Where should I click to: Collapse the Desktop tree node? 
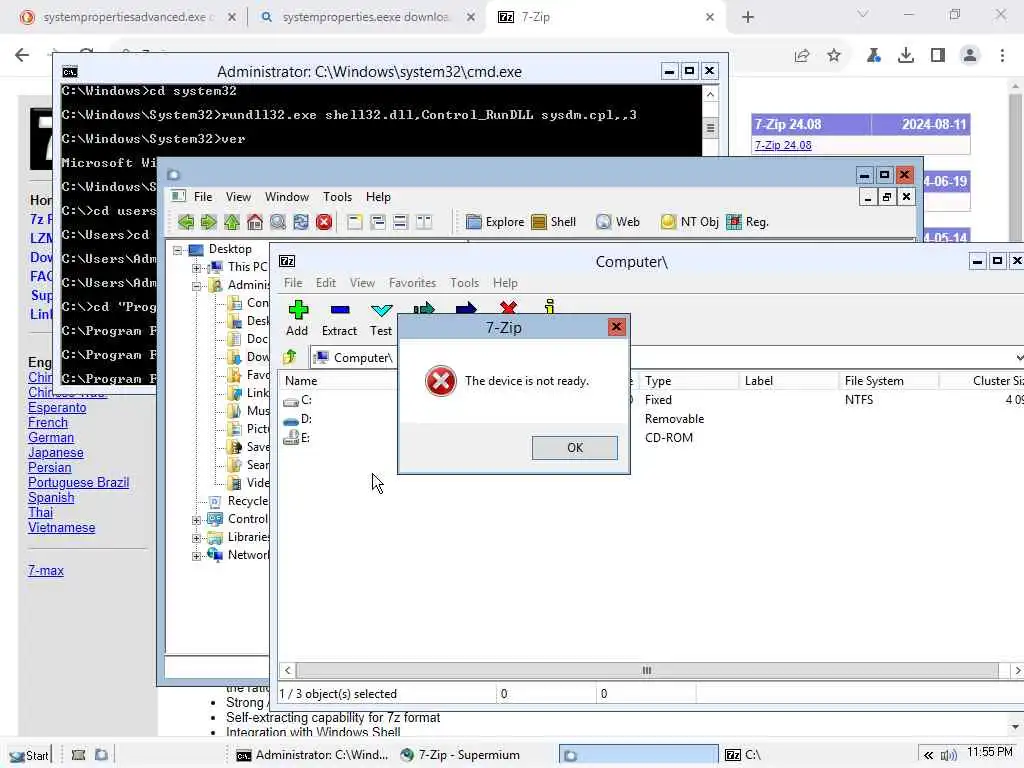178,249
